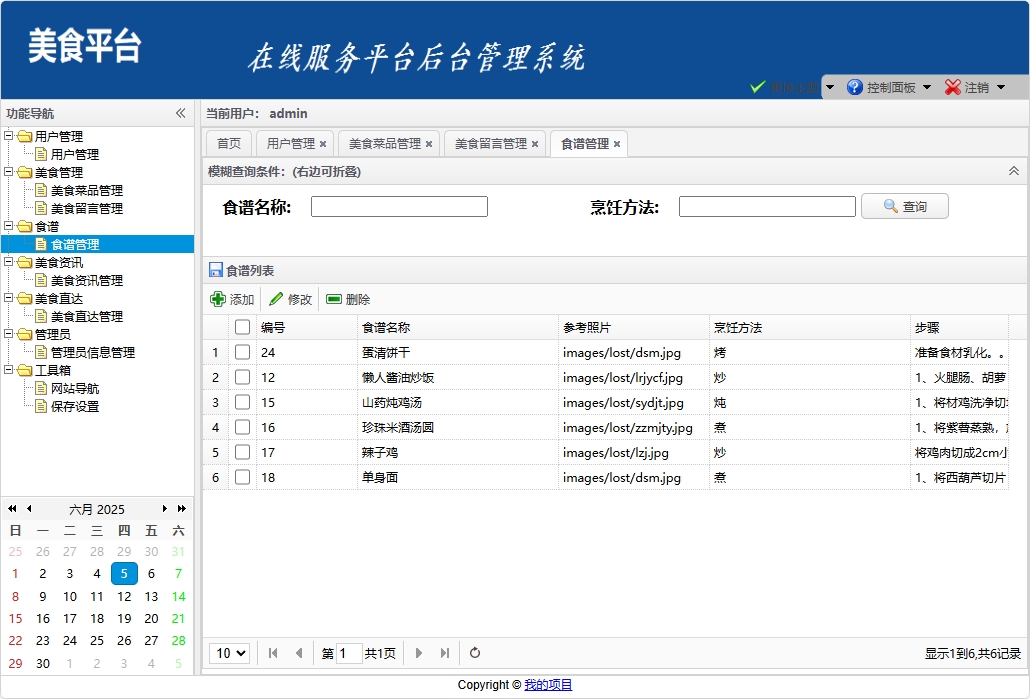Viewport: 1030px width, 699px height.
Task: Click the 食谱名称 input field
Action: click(x=399, y=207)
